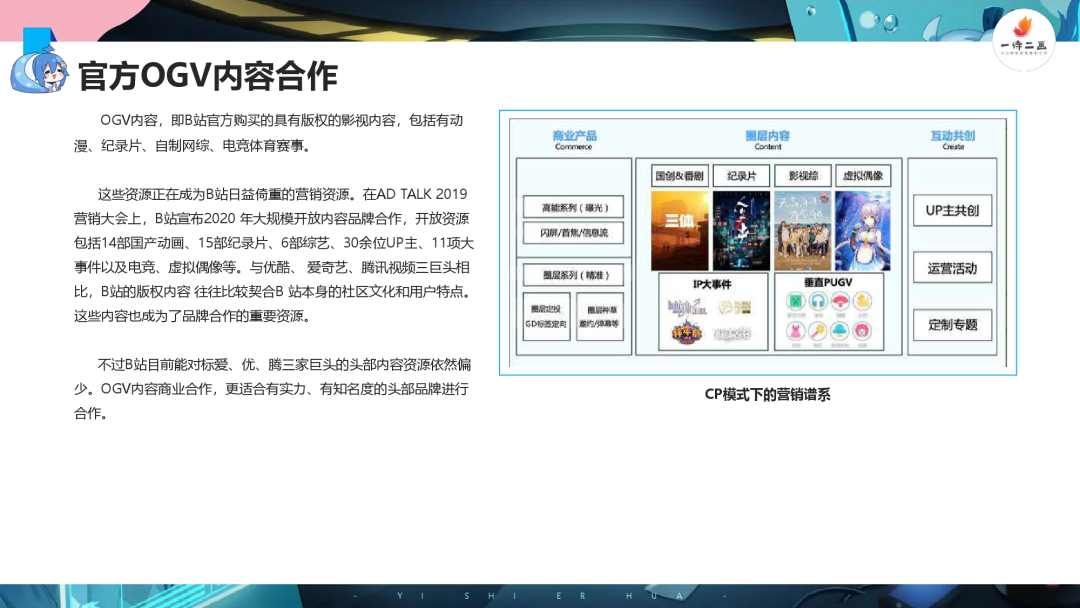The height and width of the screenshot is (608, 1080).
Task: Click the 国创&番剧 category box
Action: pyautogui.click(x=679, y=176)
